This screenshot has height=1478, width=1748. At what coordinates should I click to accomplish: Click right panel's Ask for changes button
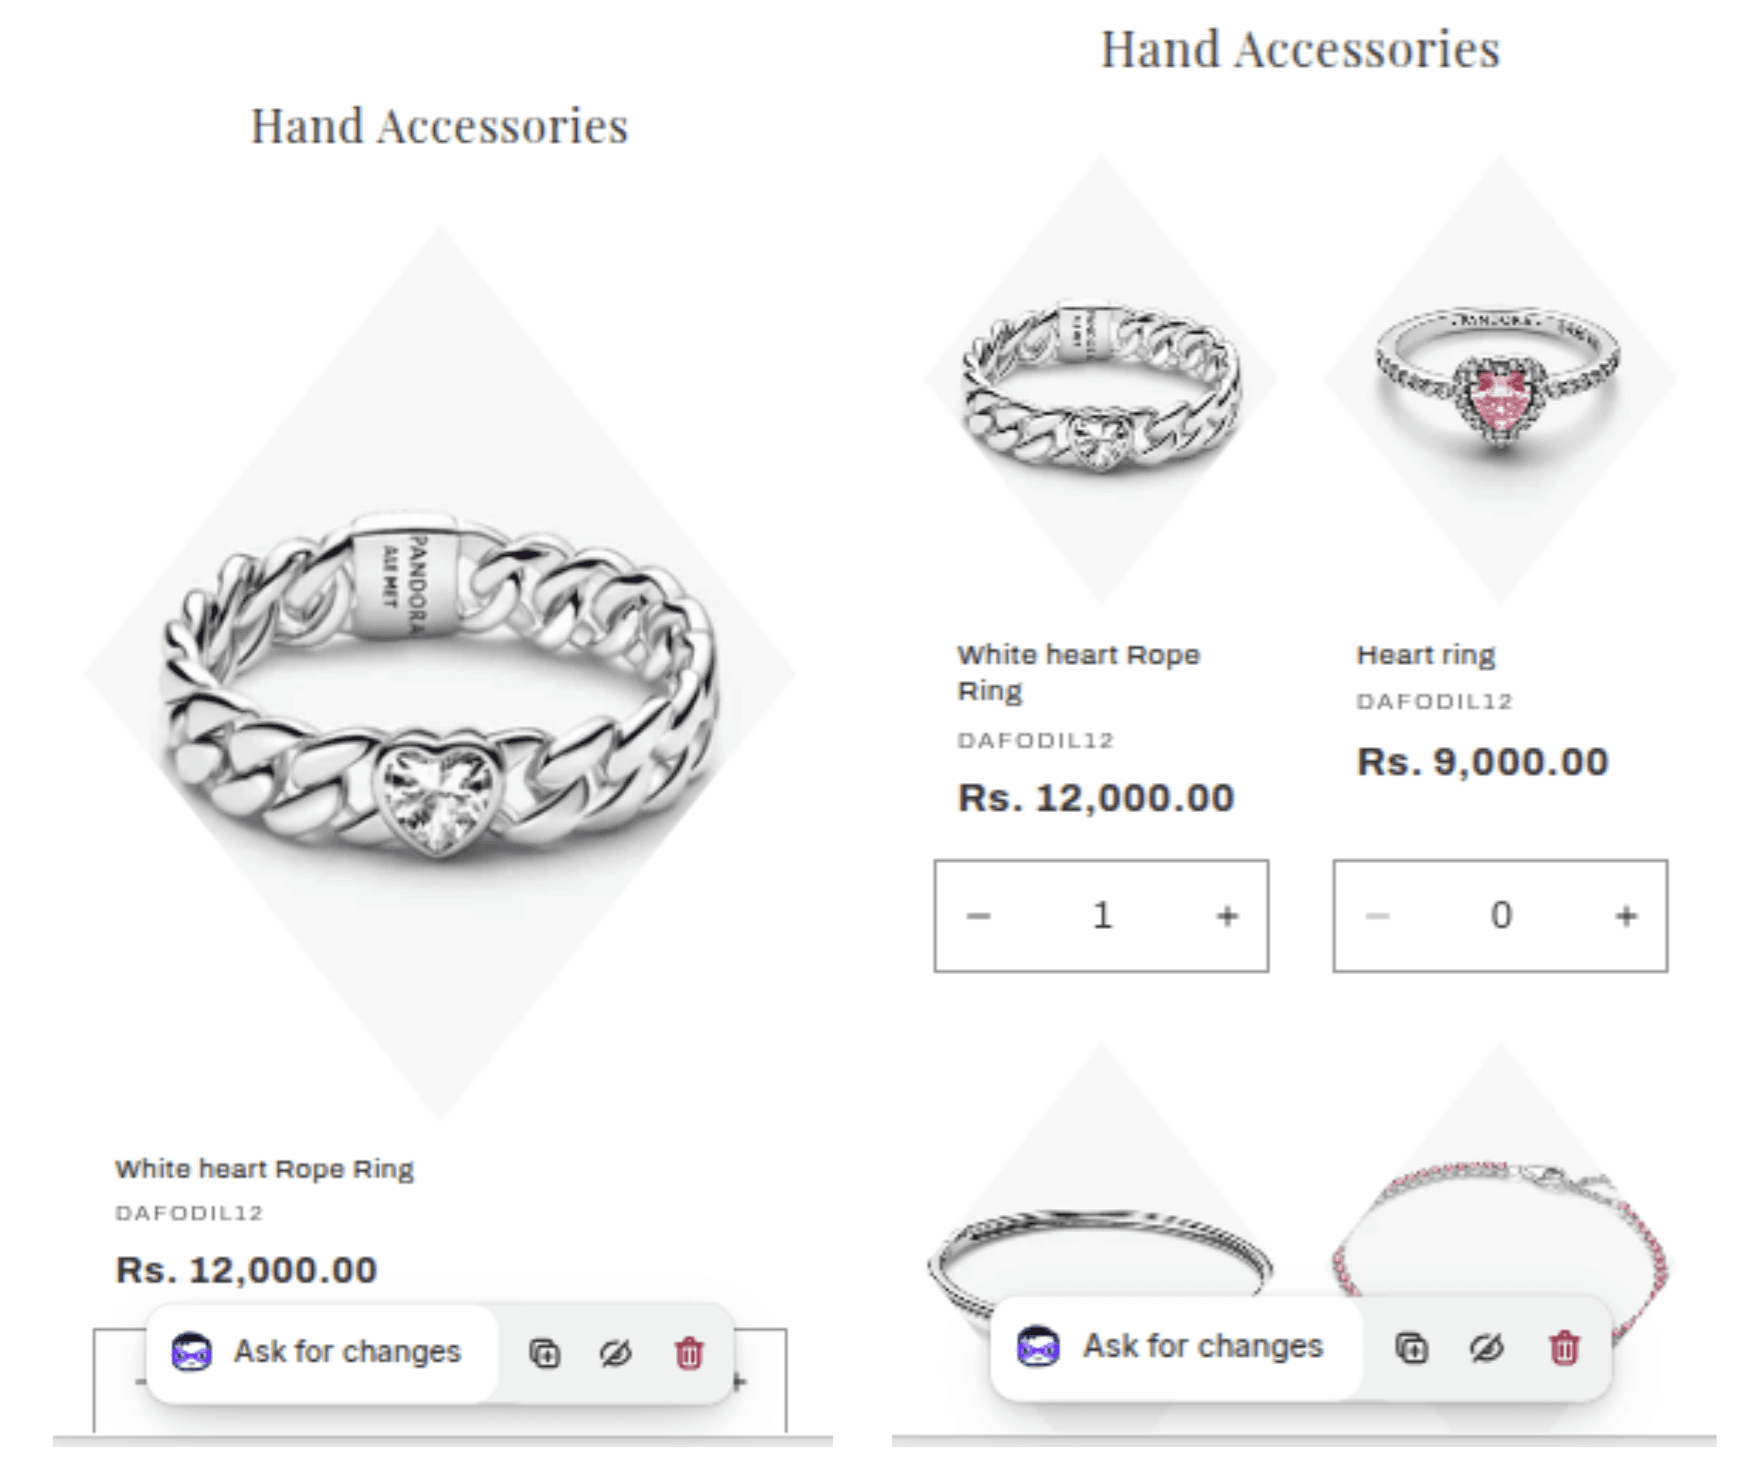1176,1346
